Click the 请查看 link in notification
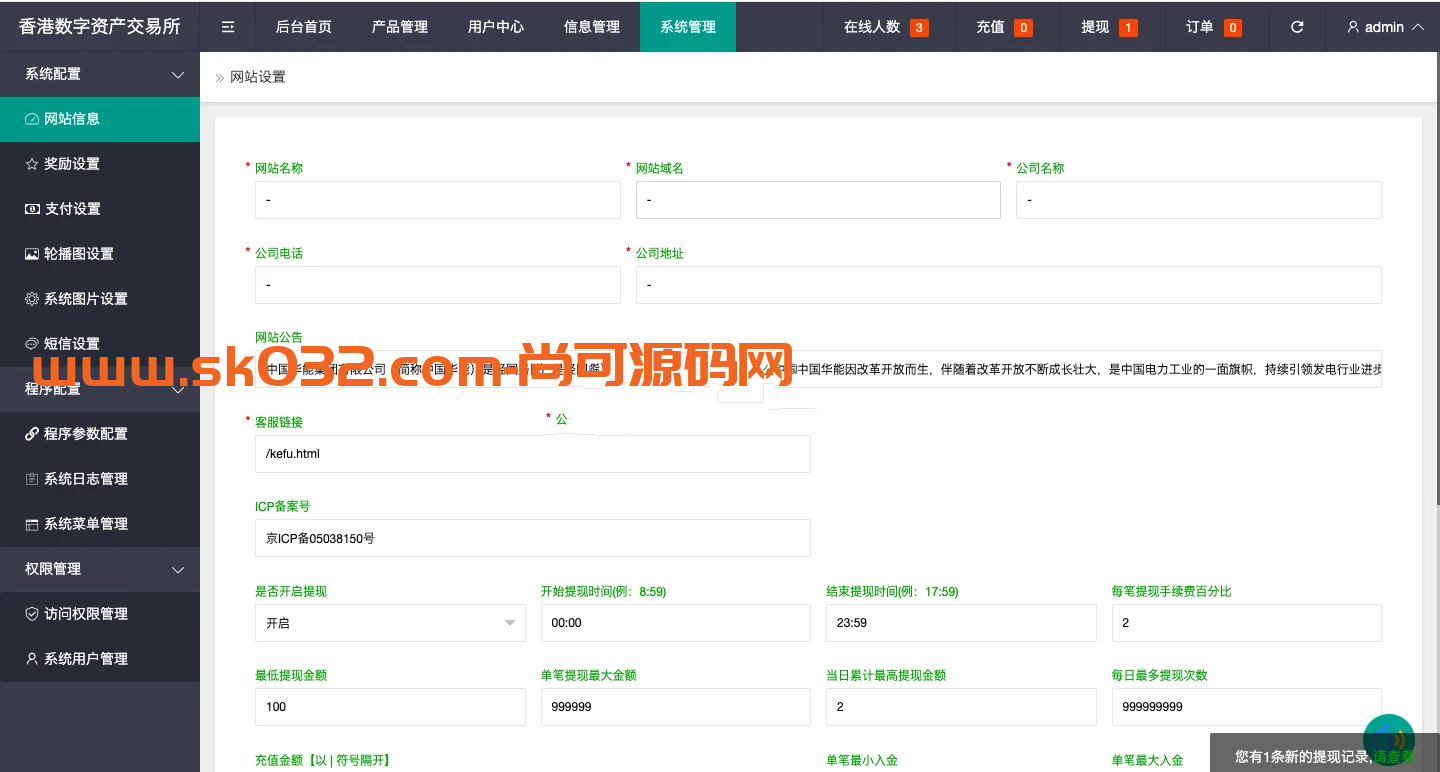Screen dimensions: 1440x772 [1394, 758]
